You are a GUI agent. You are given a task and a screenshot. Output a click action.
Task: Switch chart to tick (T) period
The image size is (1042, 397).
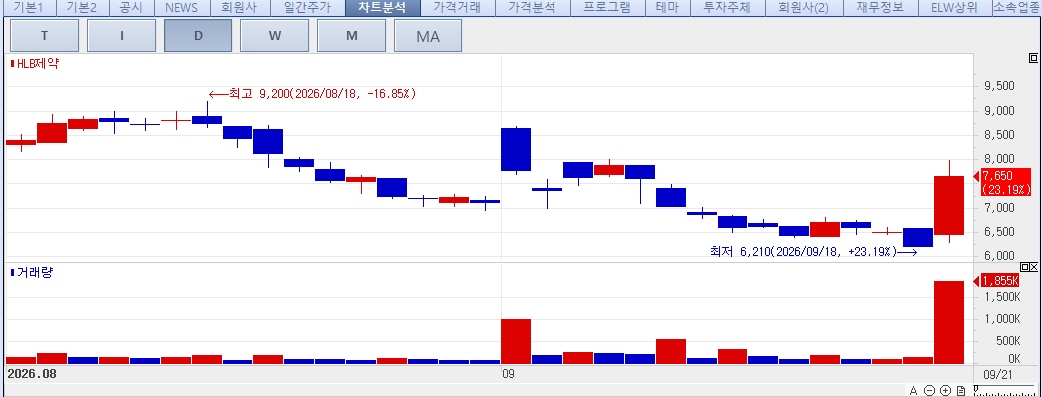click(x=45, y=36)
